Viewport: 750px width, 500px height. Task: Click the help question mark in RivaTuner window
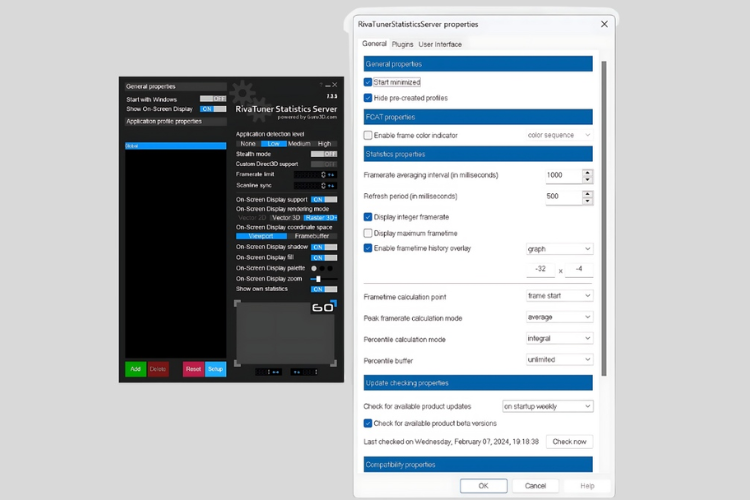(321, 85)
